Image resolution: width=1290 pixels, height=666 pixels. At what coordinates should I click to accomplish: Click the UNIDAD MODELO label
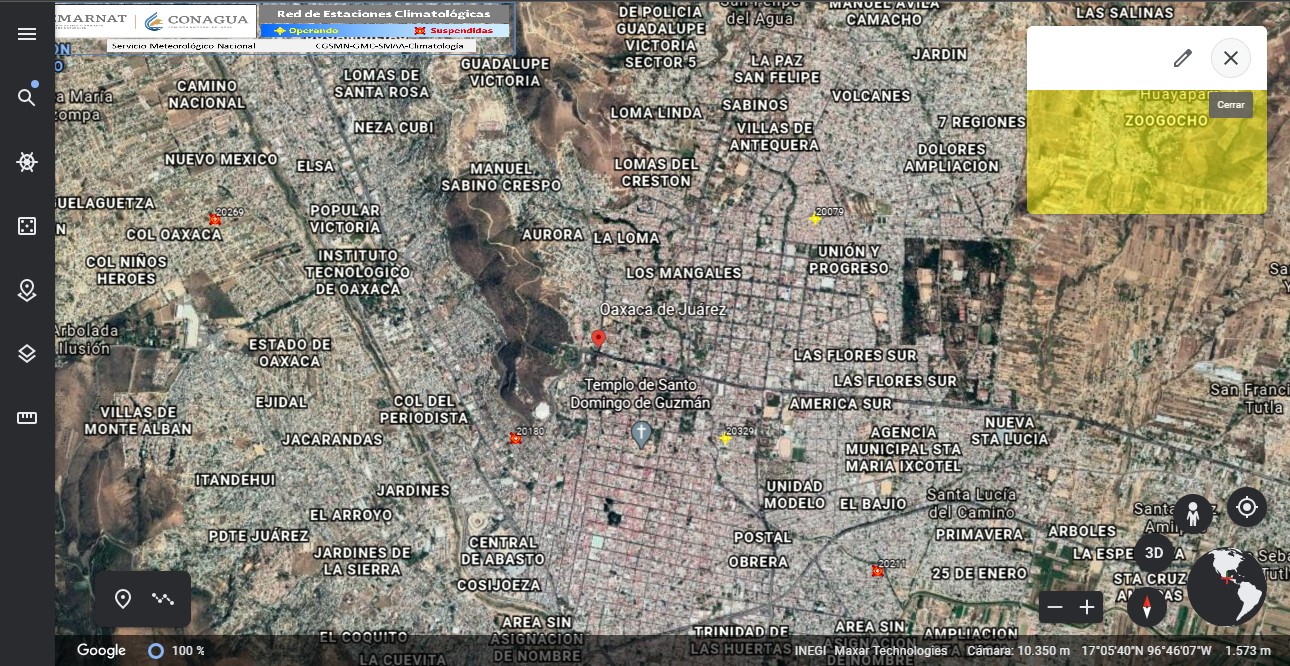coord(795,494)
